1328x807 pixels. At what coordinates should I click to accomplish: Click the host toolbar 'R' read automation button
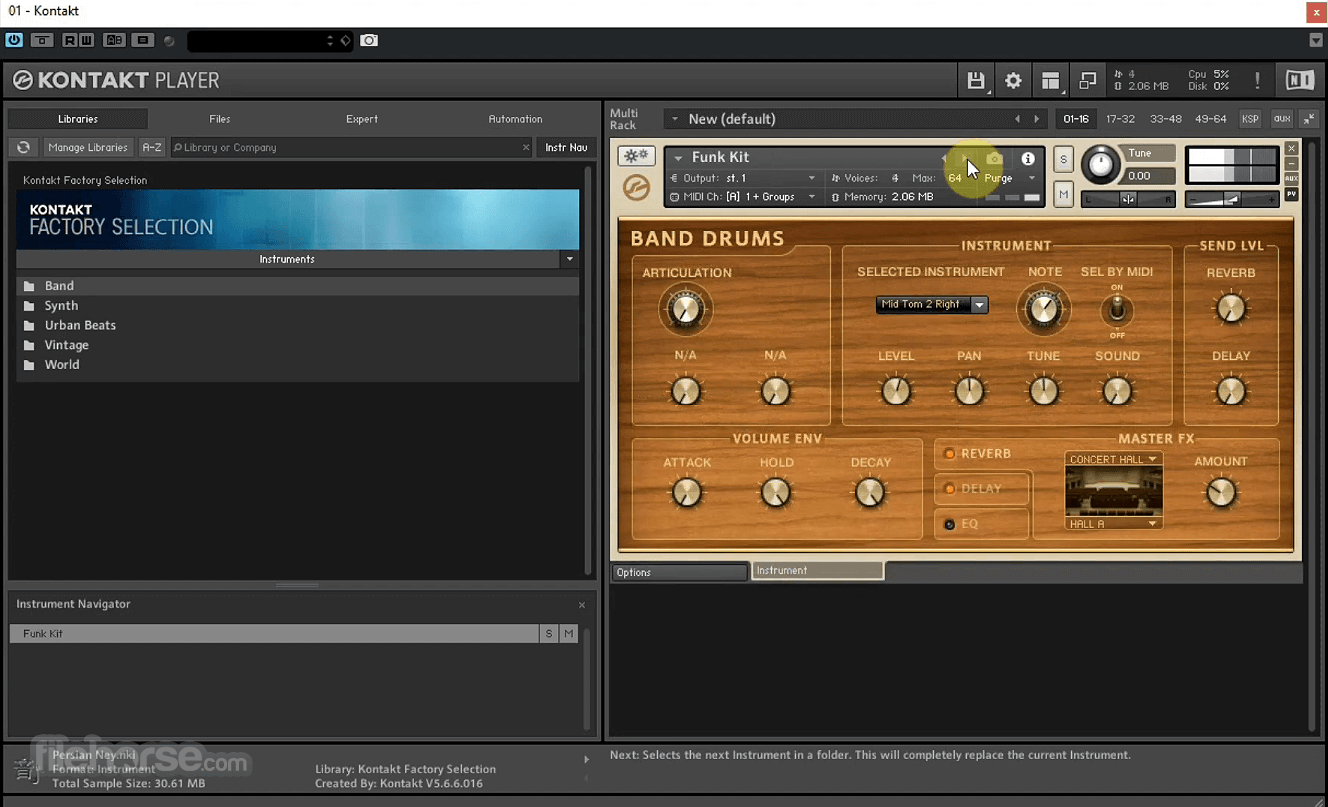70,40
